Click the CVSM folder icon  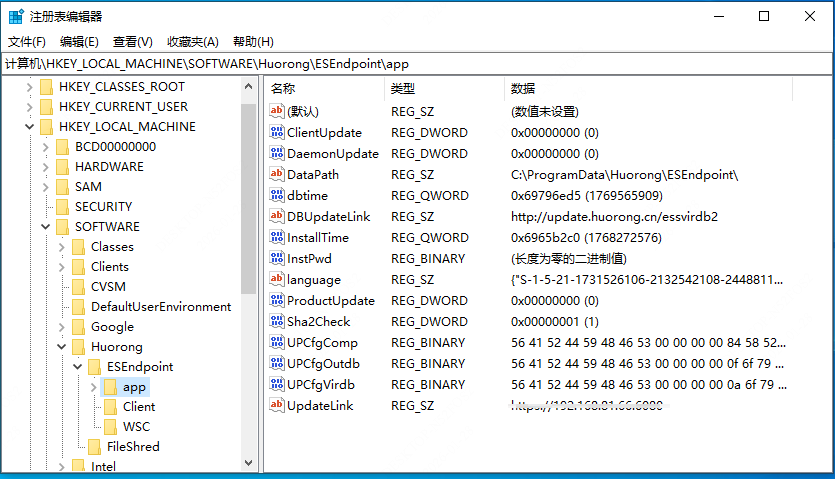click(x=78, y=287)
